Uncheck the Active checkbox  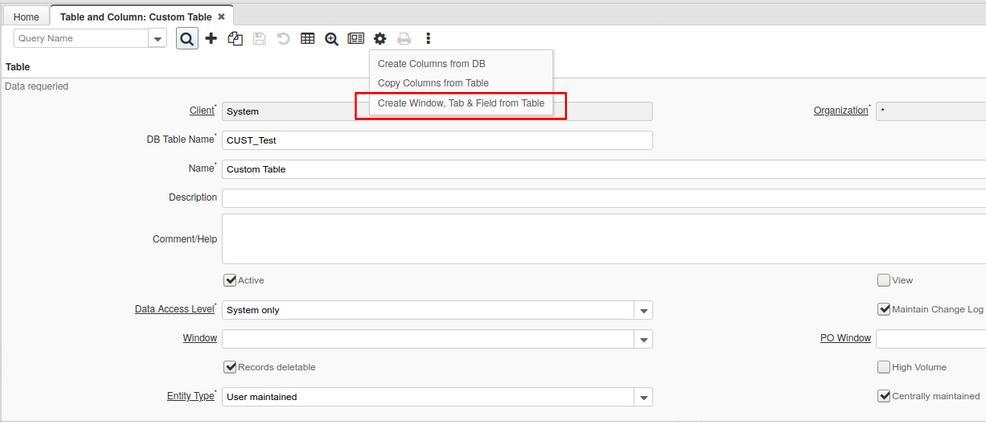tap(230, 280)
